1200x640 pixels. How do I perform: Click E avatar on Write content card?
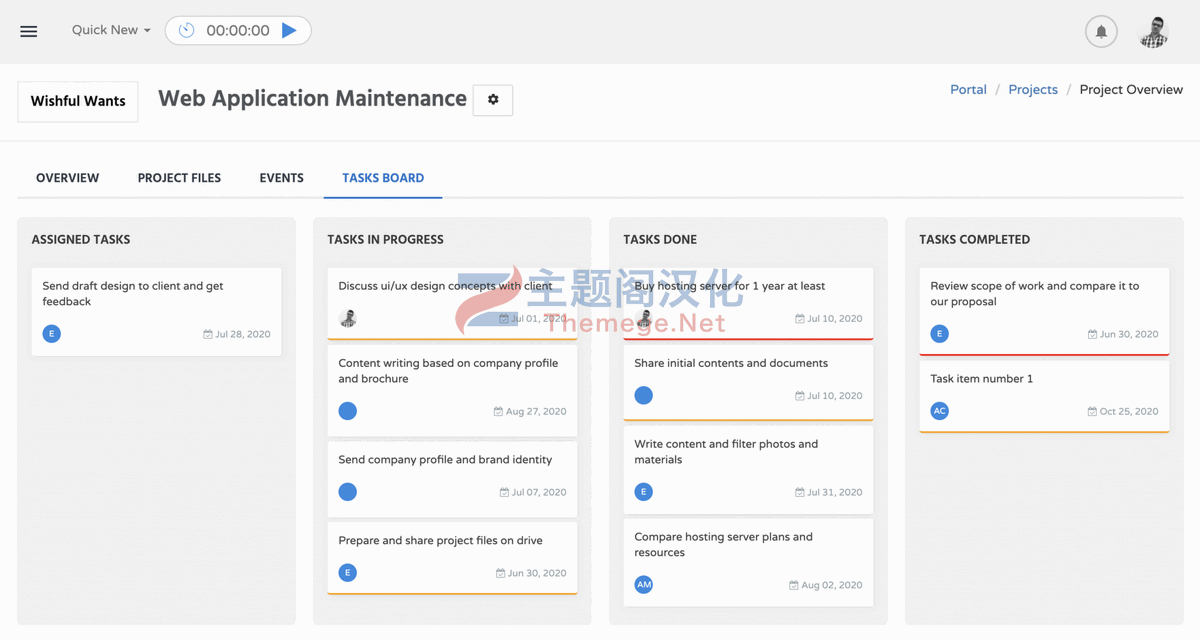[x=644, y=492]
